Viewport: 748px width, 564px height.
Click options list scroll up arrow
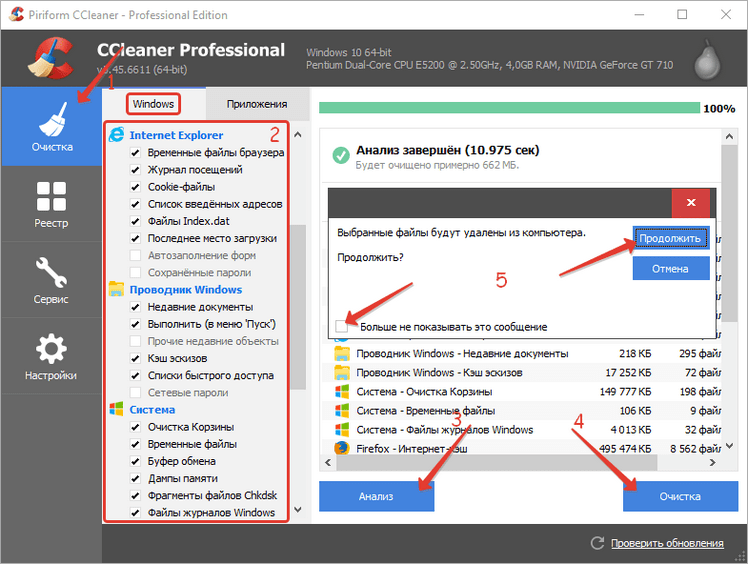pos(298,135)
